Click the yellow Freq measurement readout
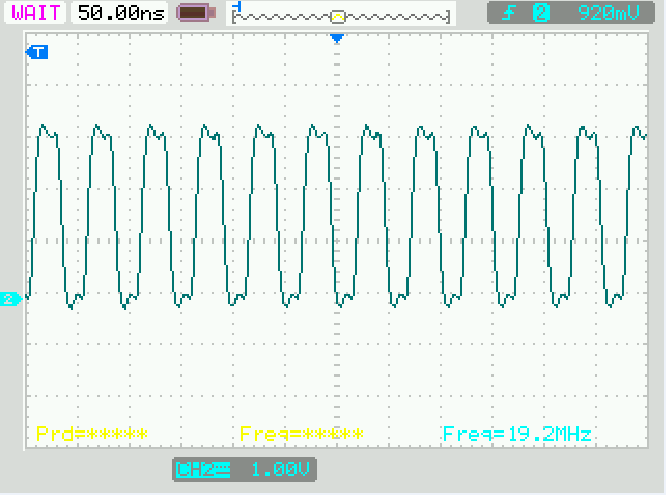Screen dimensions: 666x495 (x=302, y=434)
